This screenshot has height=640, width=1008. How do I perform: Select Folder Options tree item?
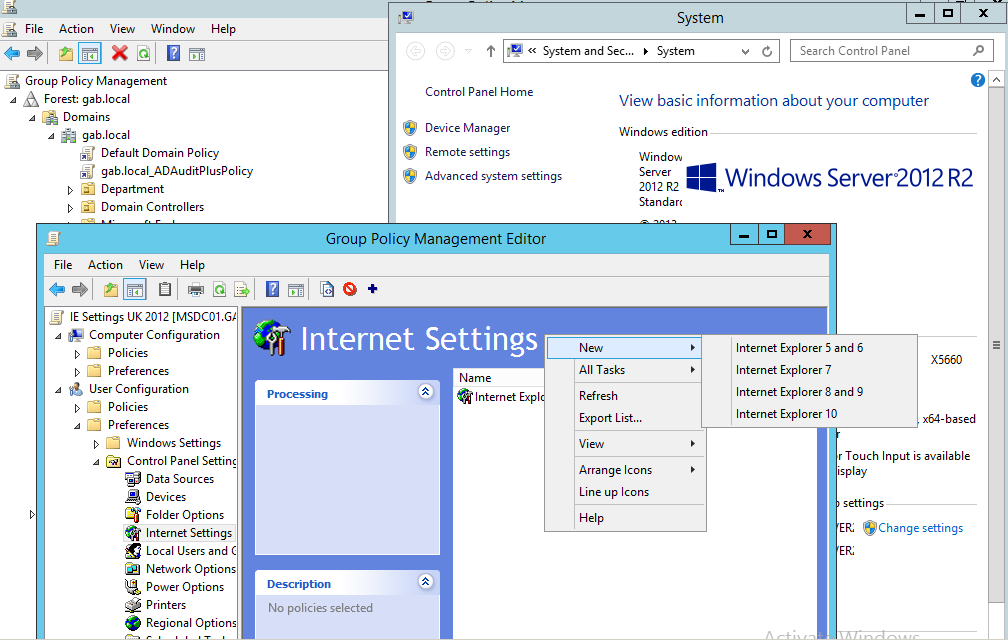click(184, 515)
